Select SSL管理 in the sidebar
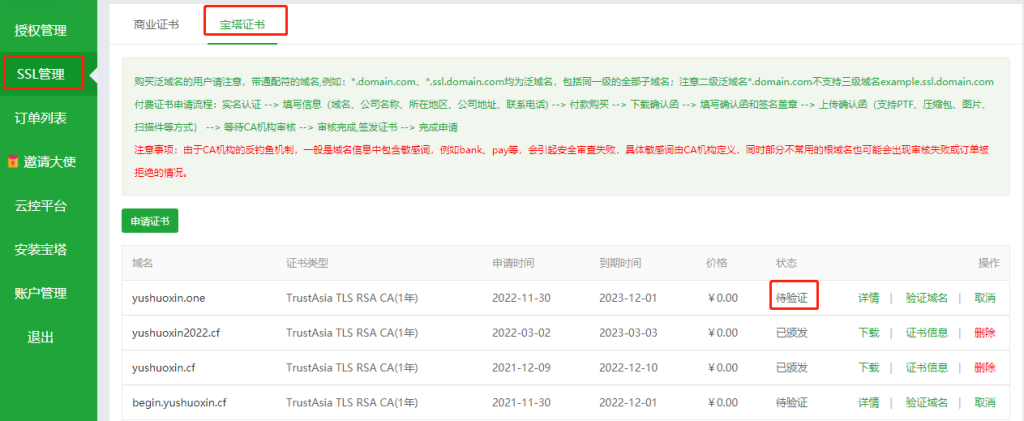The height and width of the screenshot is (421, 1024). click(41, 74)
